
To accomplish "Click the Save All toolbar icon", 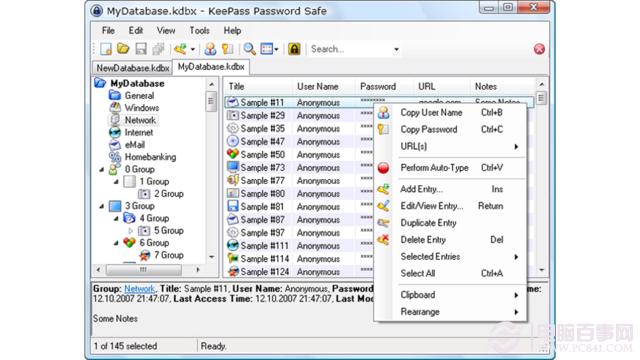I will tap(158, 49).
